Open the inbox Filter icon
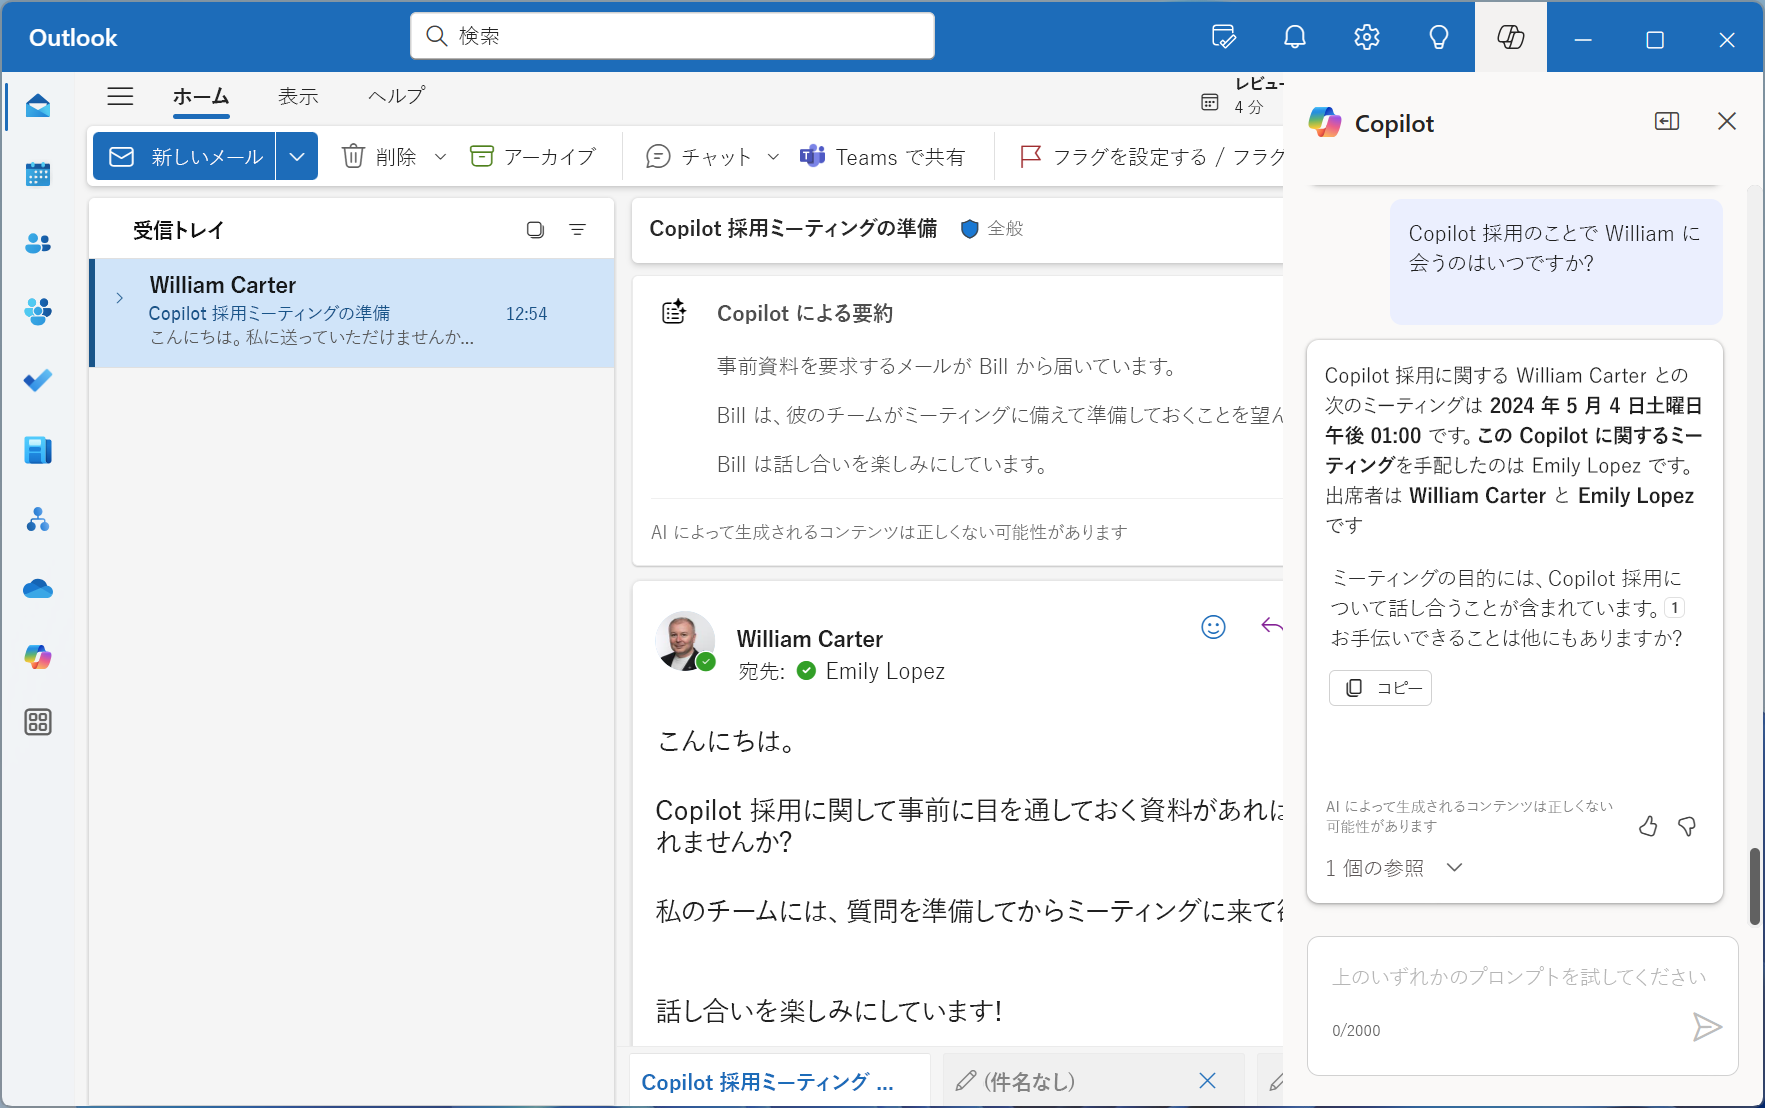 pyautogui.click(x=577, y=230)
